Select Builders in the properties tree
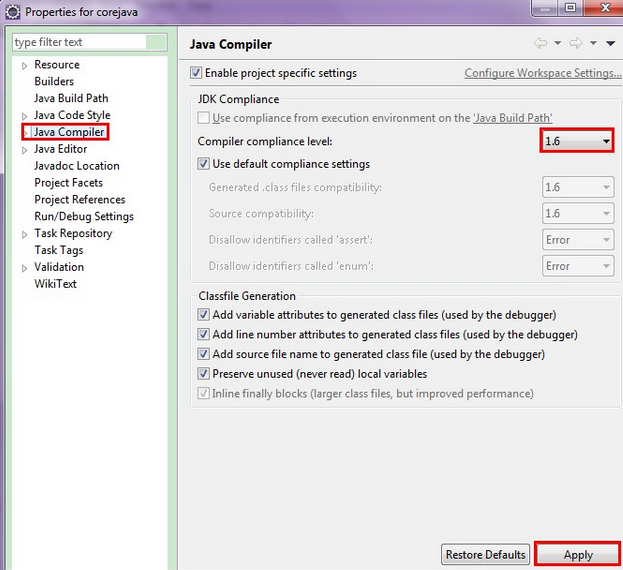The height and width of the screenshot is (570, 623). point(54,81)
